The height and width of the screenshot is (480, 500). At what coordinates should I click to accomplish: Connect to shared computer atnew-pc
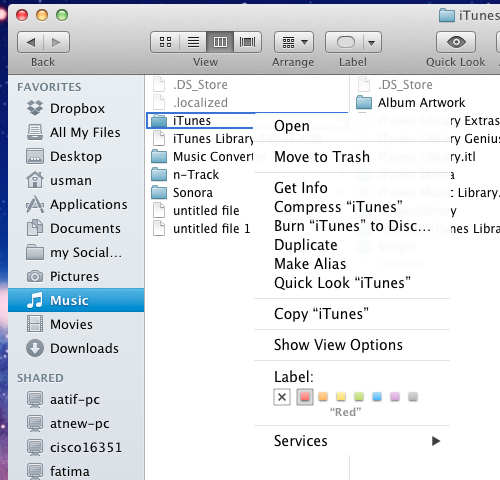(76, 423)
